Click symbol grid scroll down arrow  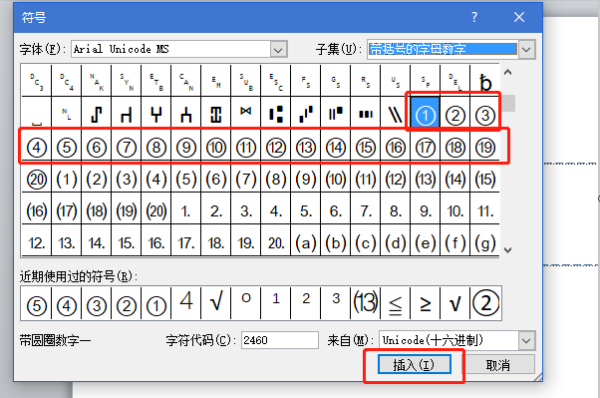(x=508, y=250)
